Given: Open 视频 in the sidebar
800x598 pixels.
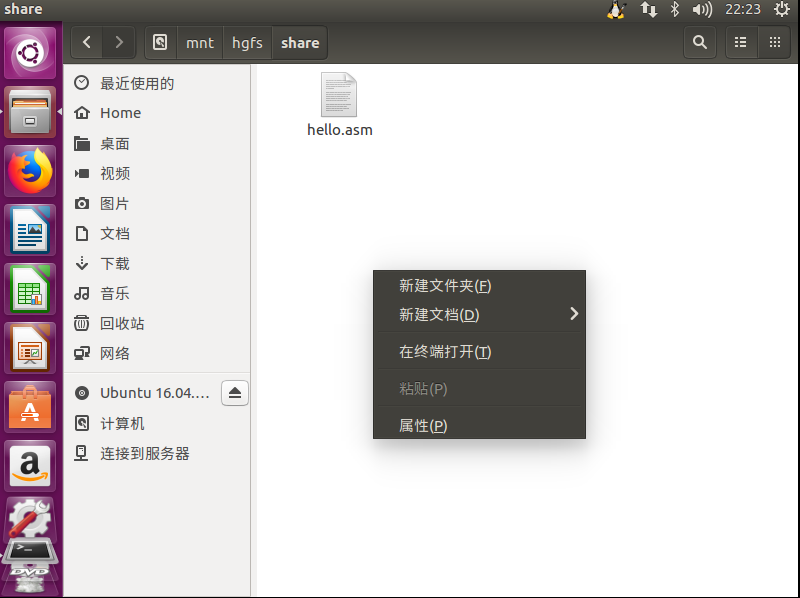Looking at the screenshot, I should coord(157,173).
